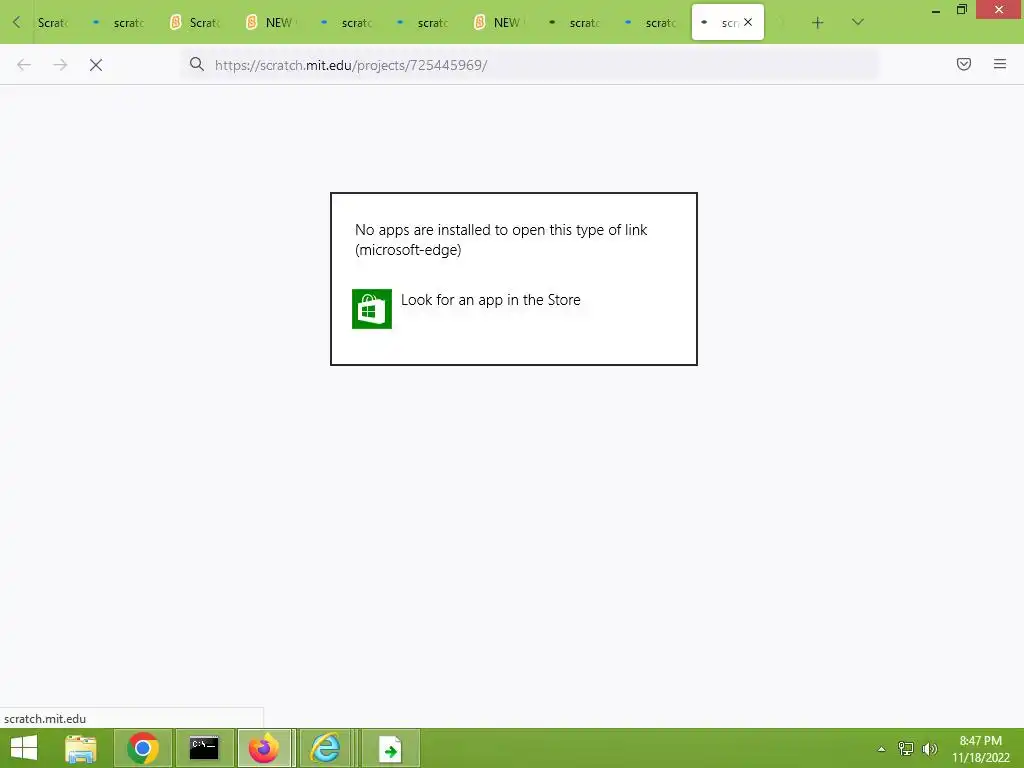Open Internet Explorer from taskbar
Viewport: 1024px width, 768px height.
point(325,748)
